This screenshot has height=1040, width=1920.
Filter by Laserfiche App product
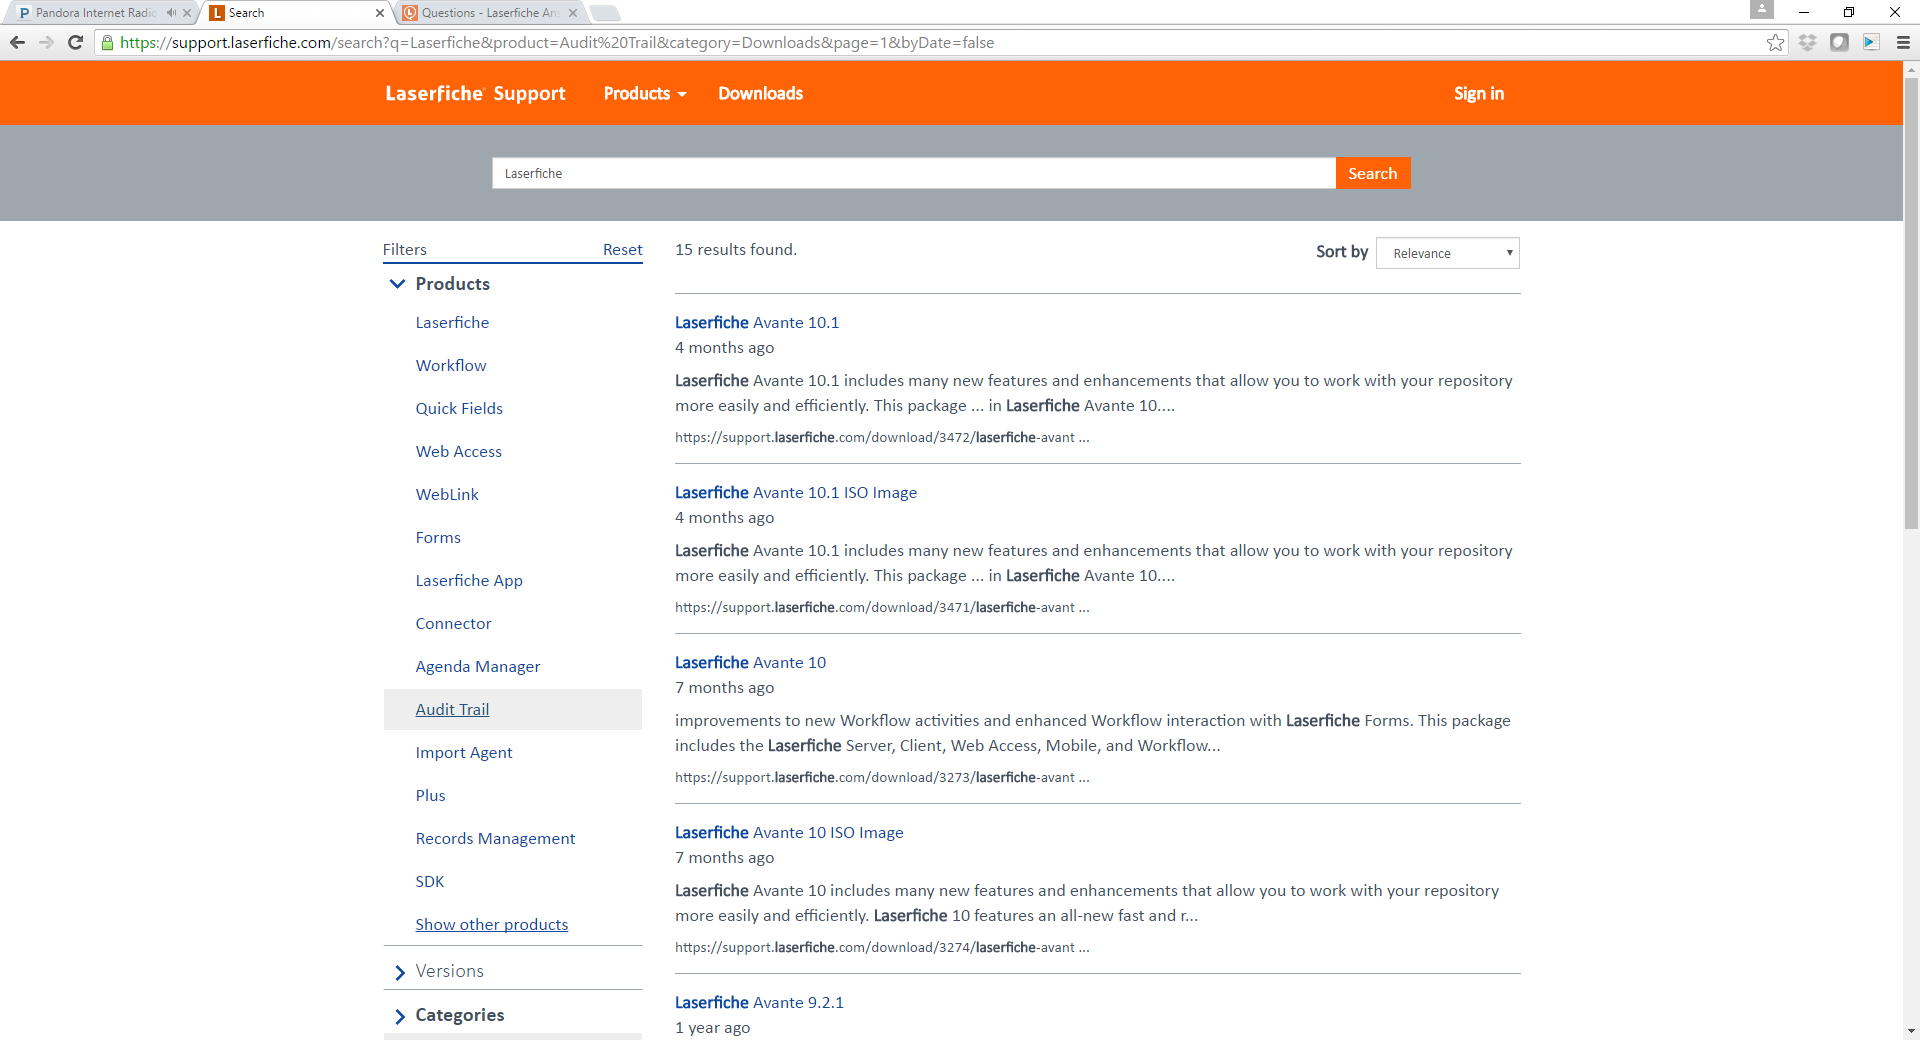click(469, 580)
